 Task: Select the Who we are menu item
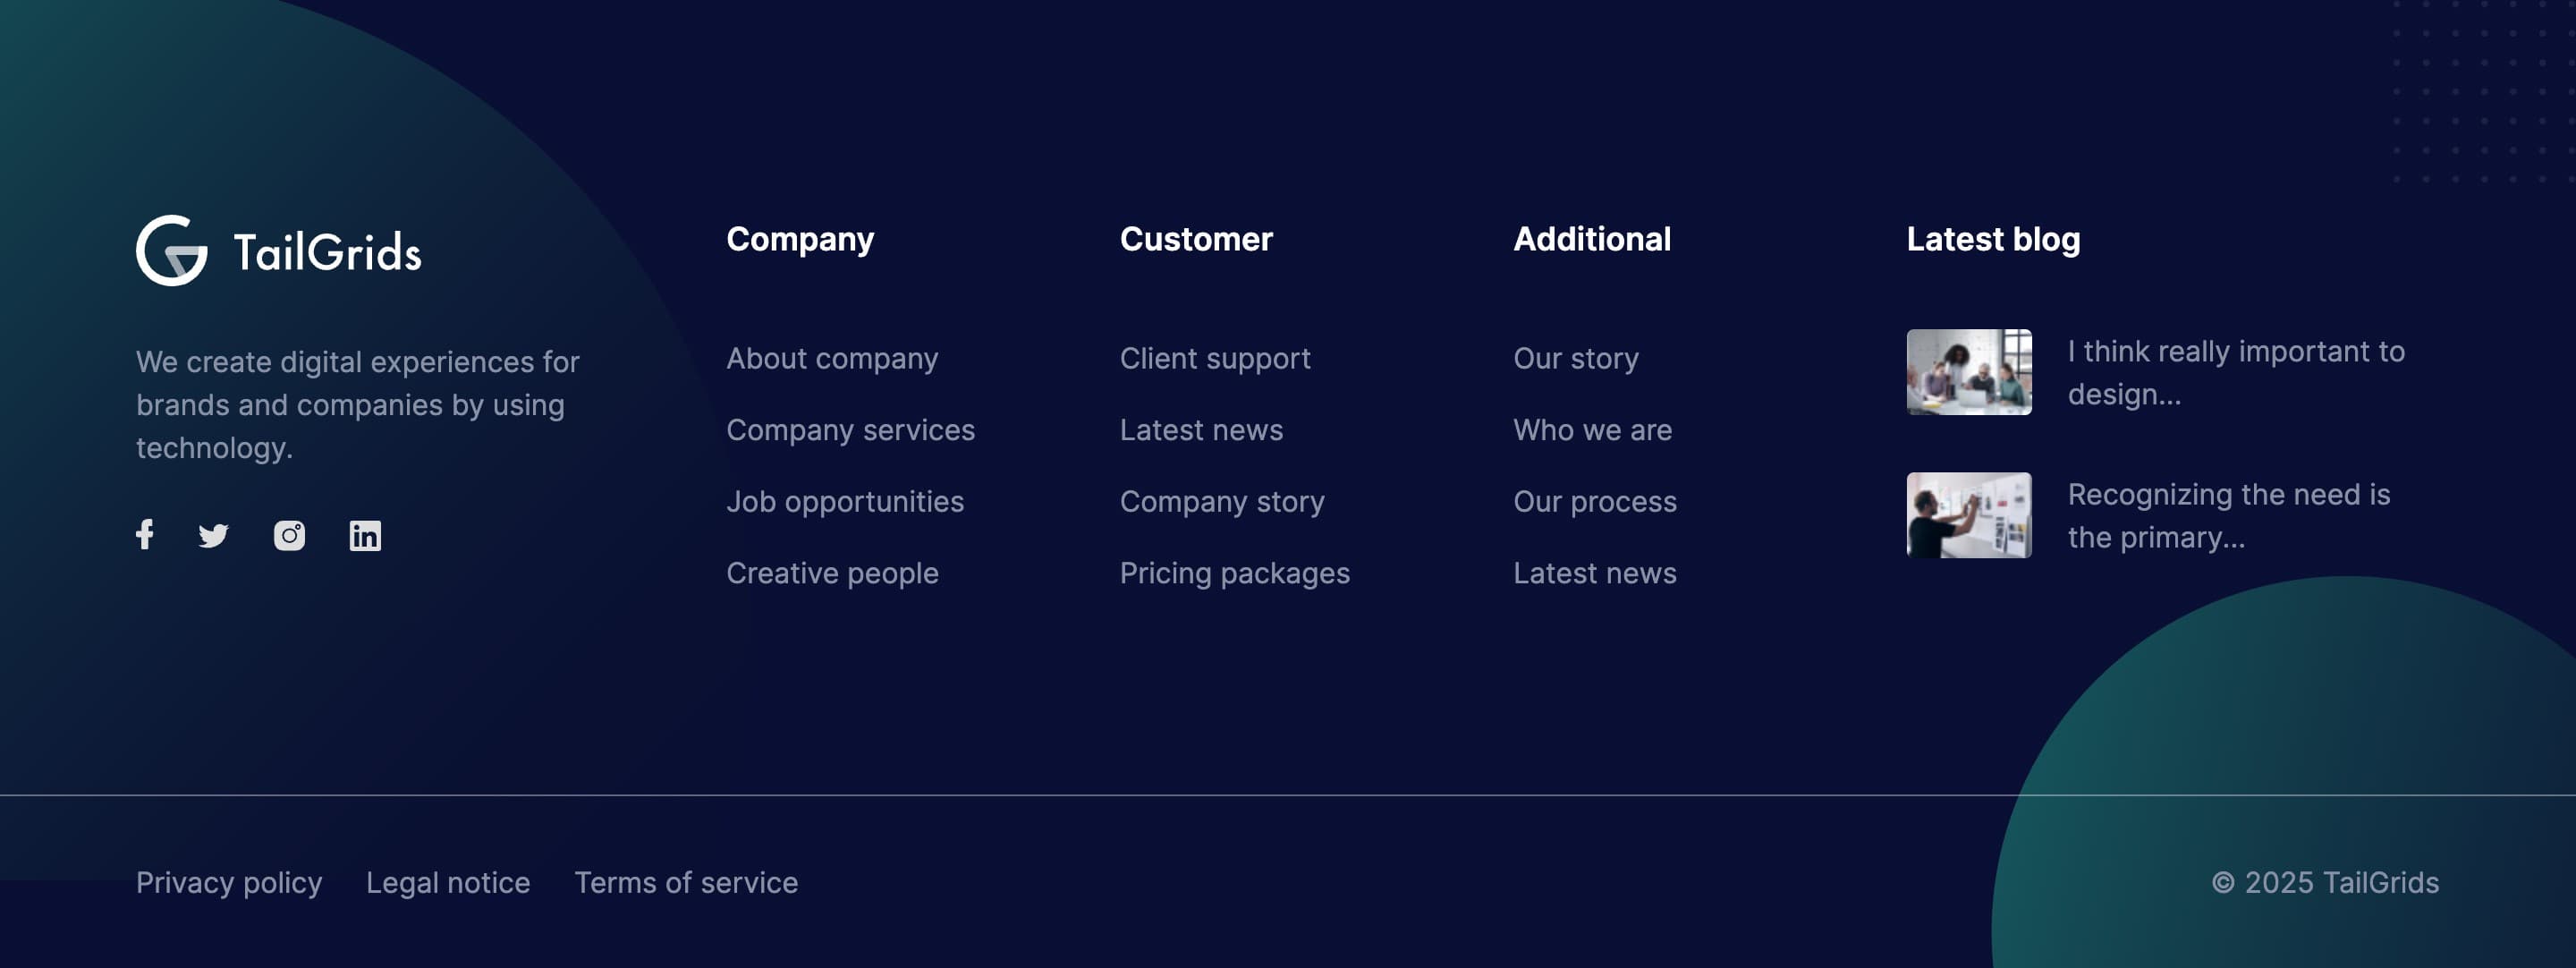tap(1592, 429)
